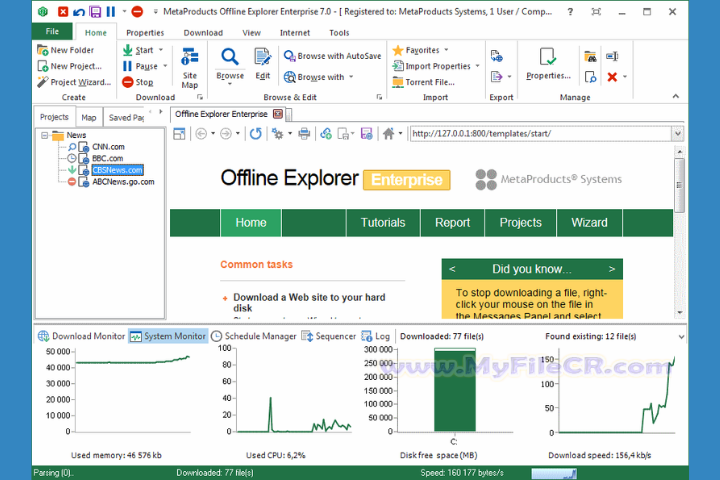Viewport: 720px width, 480px height.
Task: Click the browser Back arrow
Action: click(201, 134)
